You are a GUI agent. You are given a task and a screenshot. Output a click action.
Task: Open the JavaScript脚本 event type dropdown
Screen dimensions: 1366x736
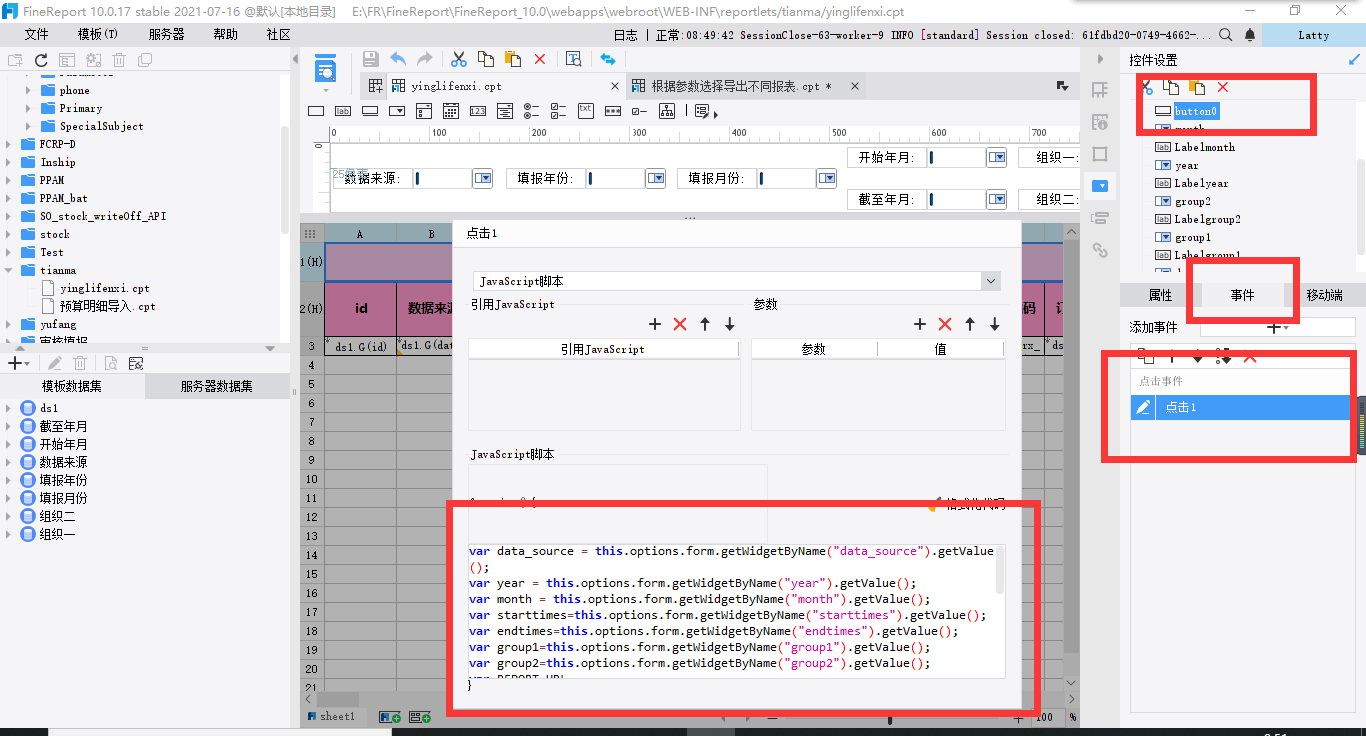(x=991, y=282)
